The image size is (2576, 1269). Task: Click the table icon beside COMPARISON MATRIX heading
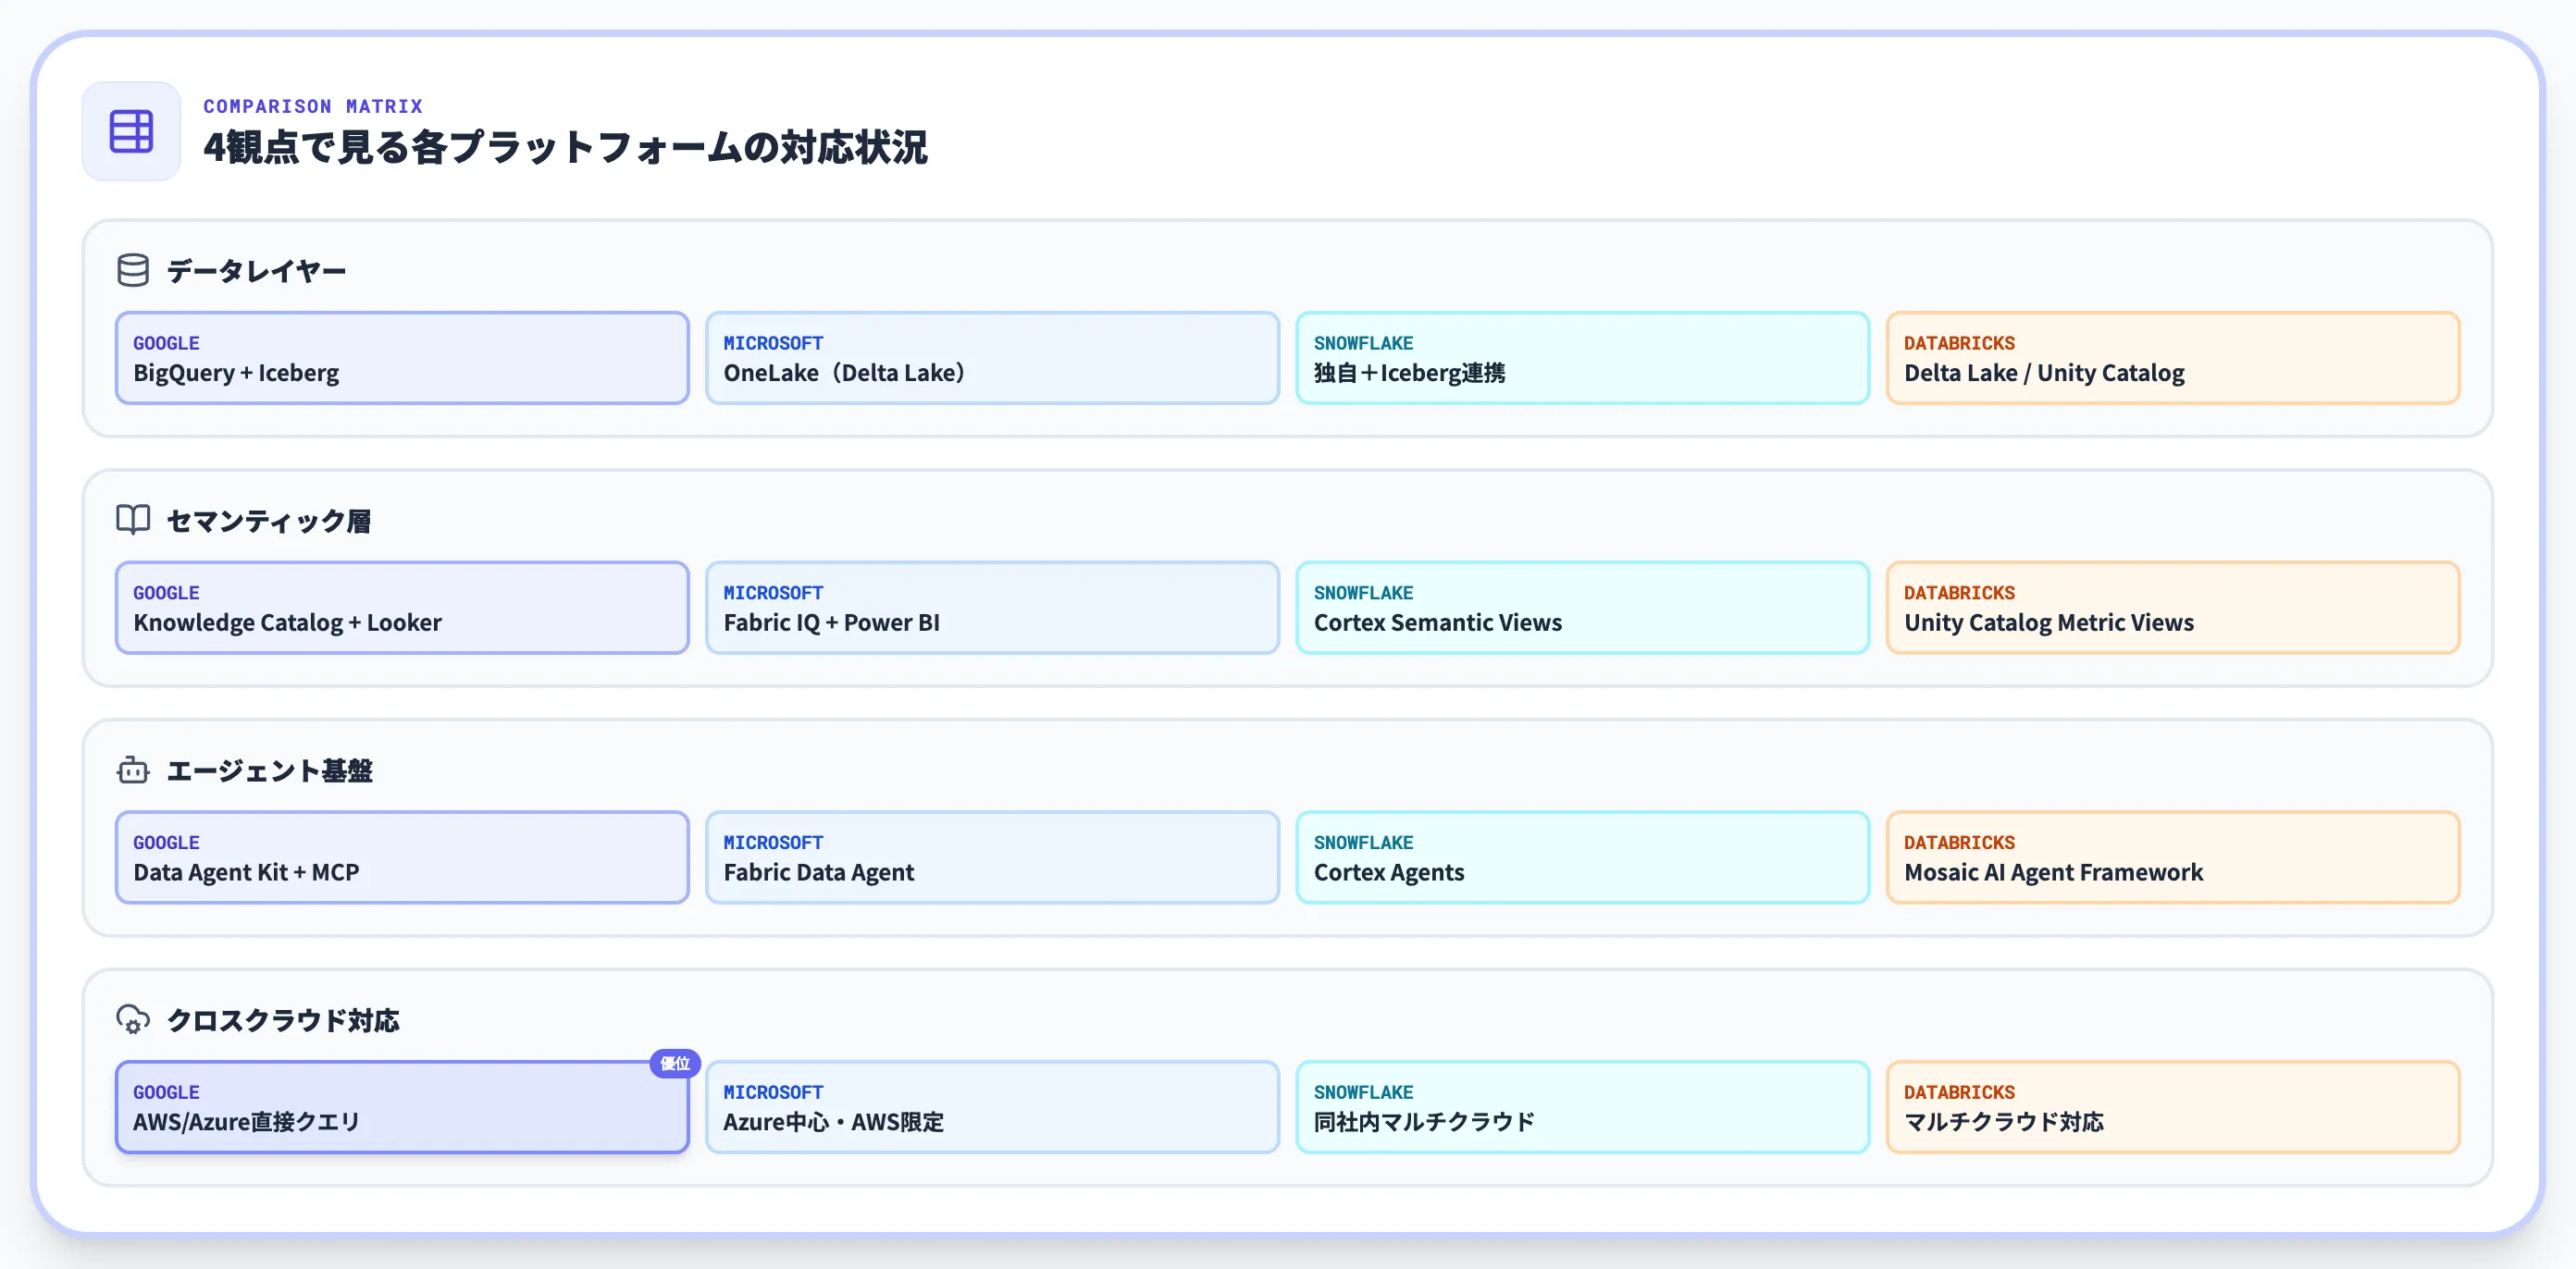[131, 130]
